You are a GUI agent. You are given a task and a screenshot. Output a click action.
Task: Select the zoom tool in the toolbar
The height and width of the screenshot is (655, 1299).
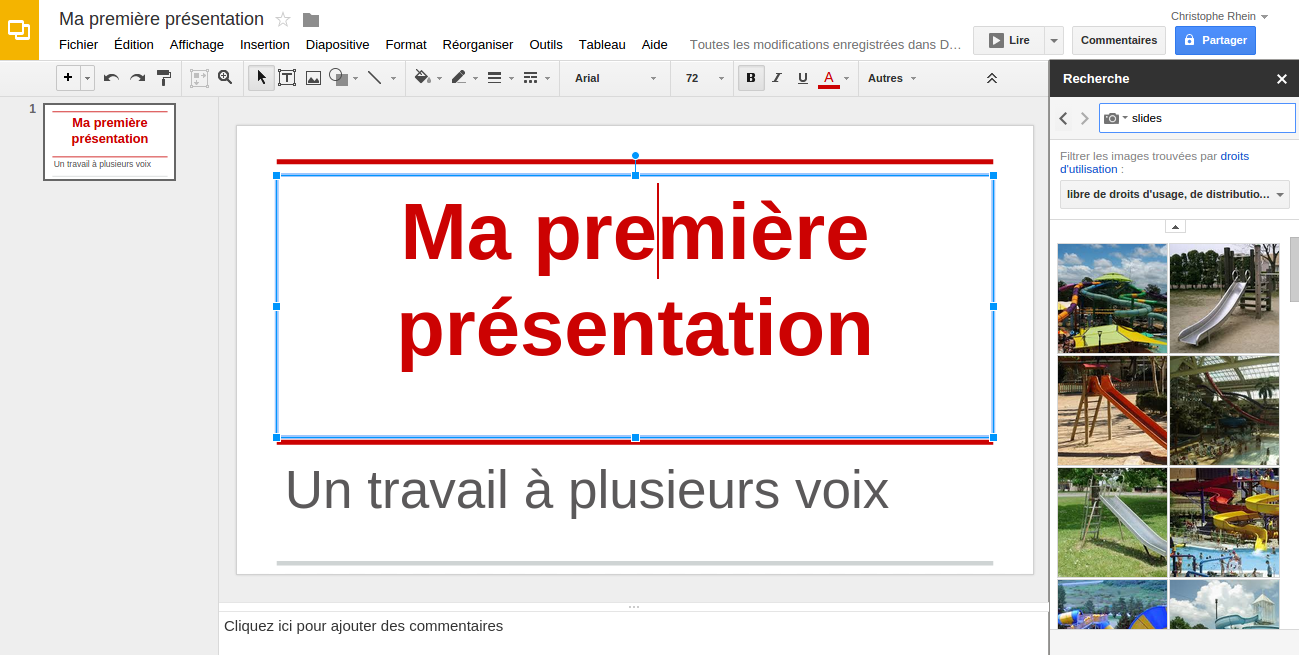pyautogui.click(x=225, y=77)
